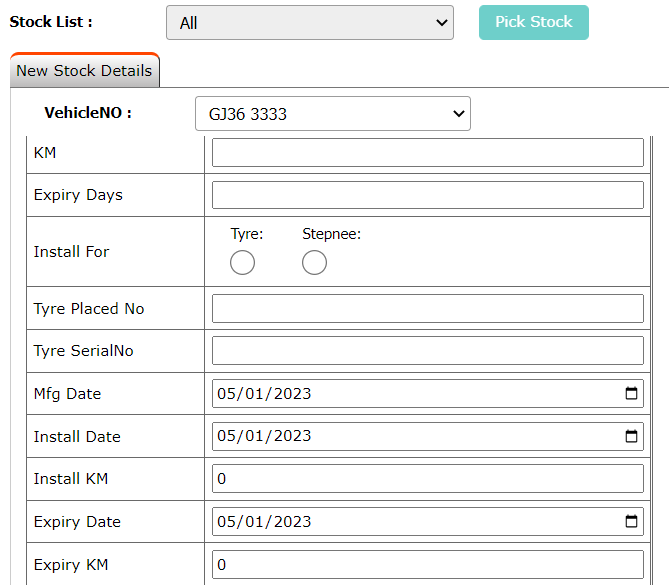Click into the KM input field
669x585 pixels.
click(427, 153)
